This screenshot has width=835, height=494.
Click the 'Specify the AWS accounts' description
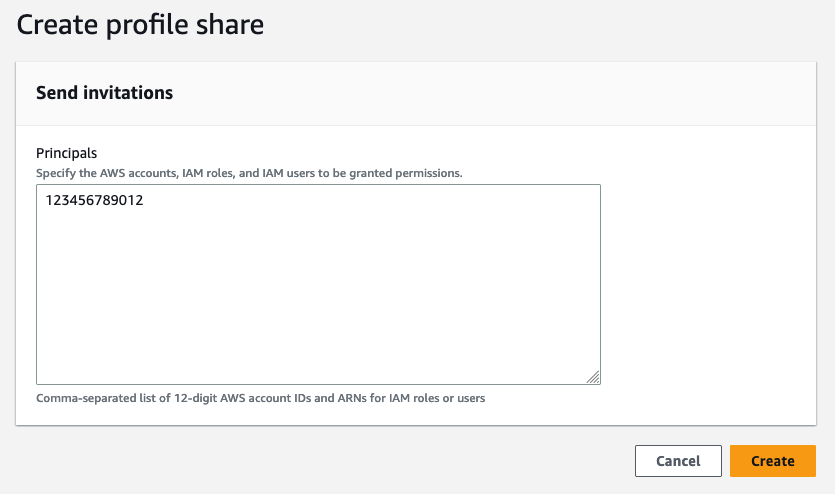[x=249, y=173]
